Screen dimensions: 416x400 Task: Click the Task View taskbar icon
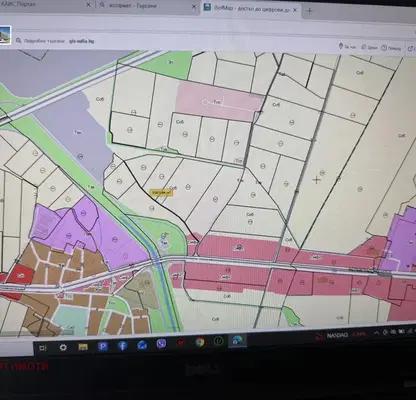click(x=43, y=348)
